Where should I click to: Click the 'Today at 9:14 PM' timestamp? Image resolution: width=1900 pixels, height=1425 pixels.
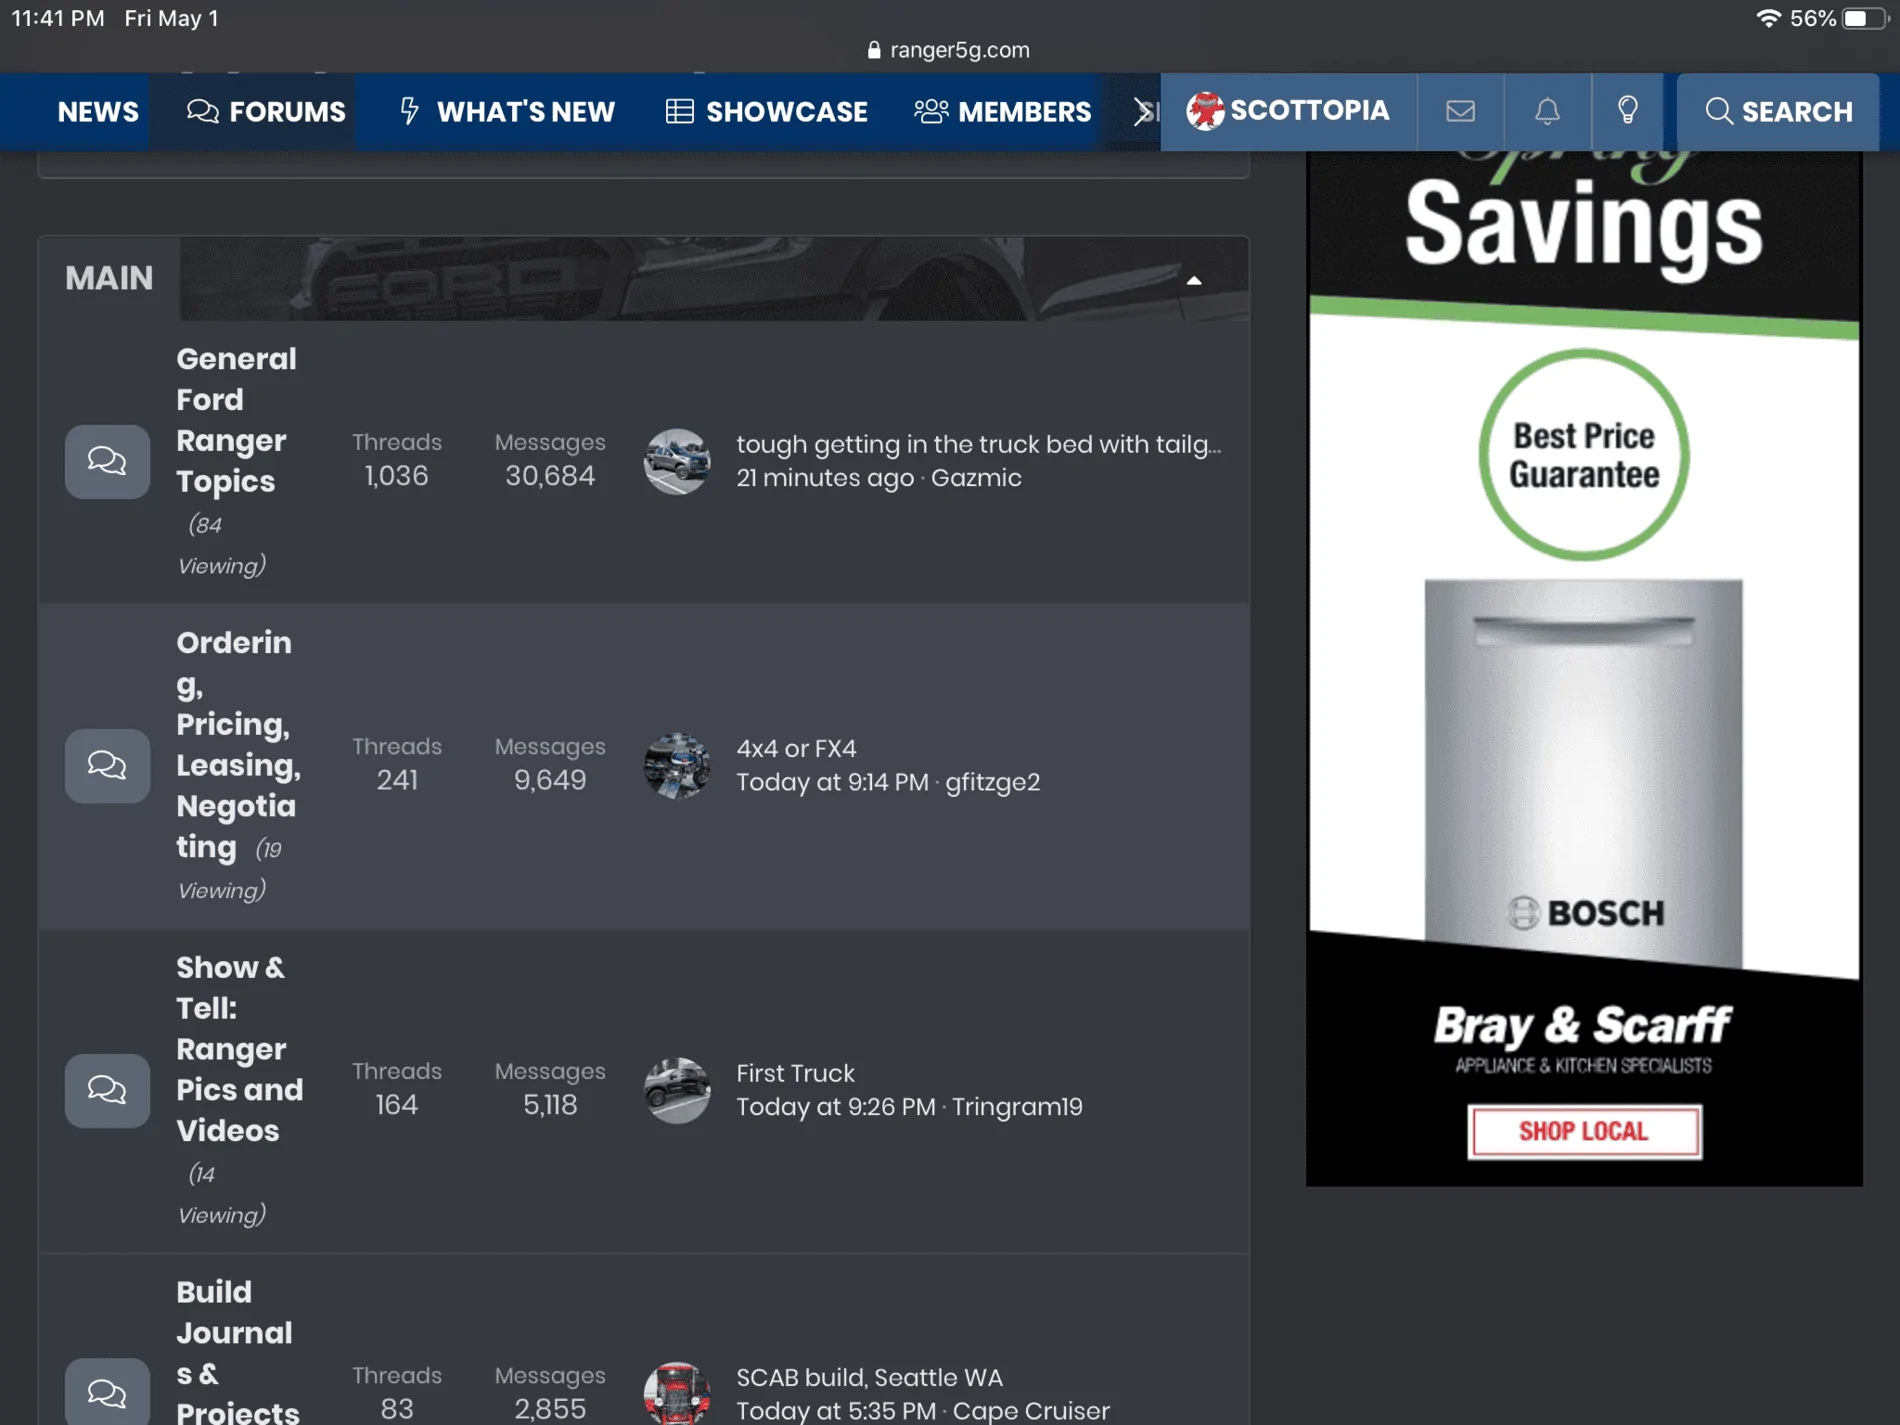[x=832, y=782]
